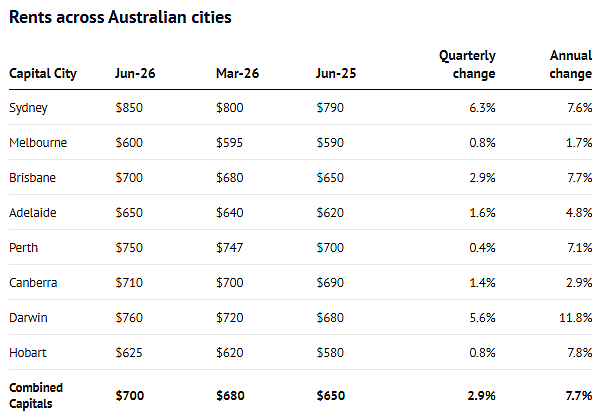
Task: Click the 'Rents across Australian cities' title
Action: click(x=120, y=18)
